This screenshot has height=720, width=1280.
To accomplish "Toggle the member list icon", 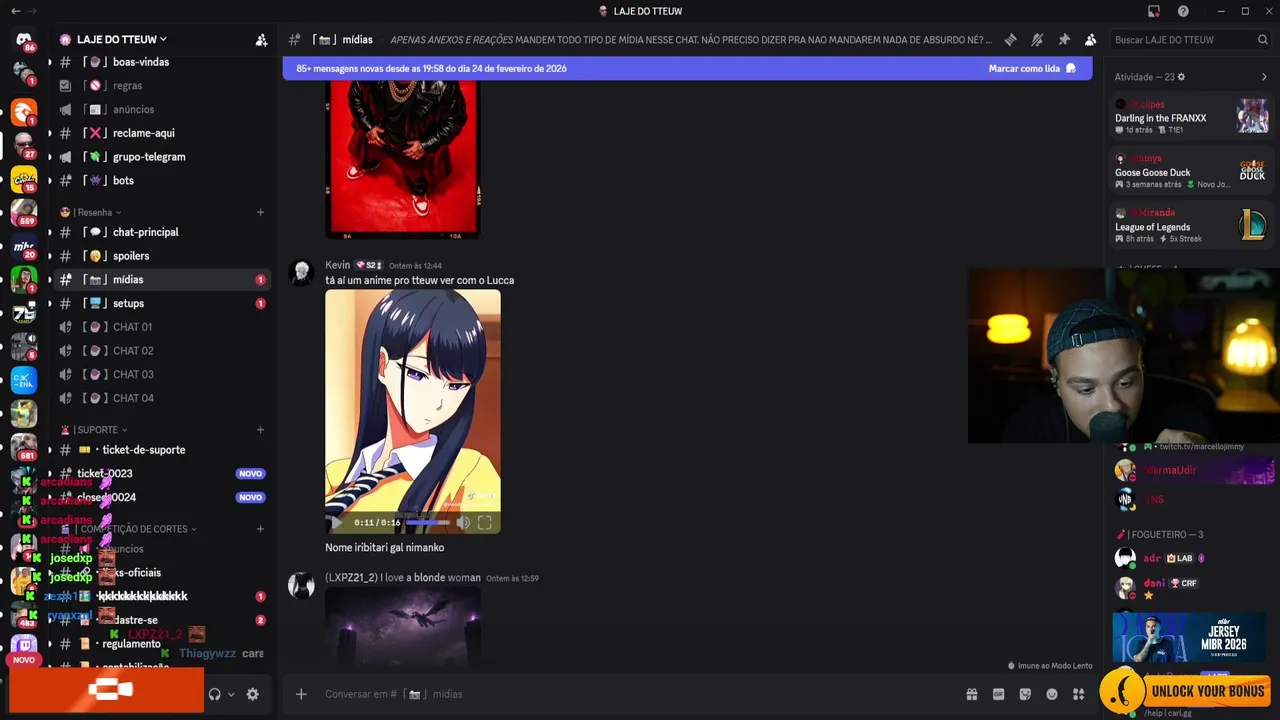I will tap(1090, 40).
